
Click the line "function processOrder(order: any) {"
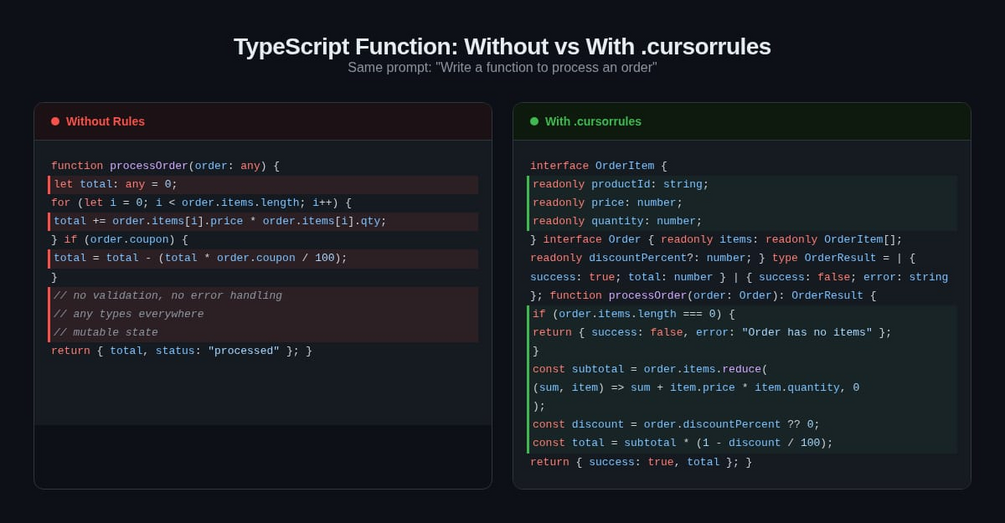pyautogui.click(x=165, y=165)
